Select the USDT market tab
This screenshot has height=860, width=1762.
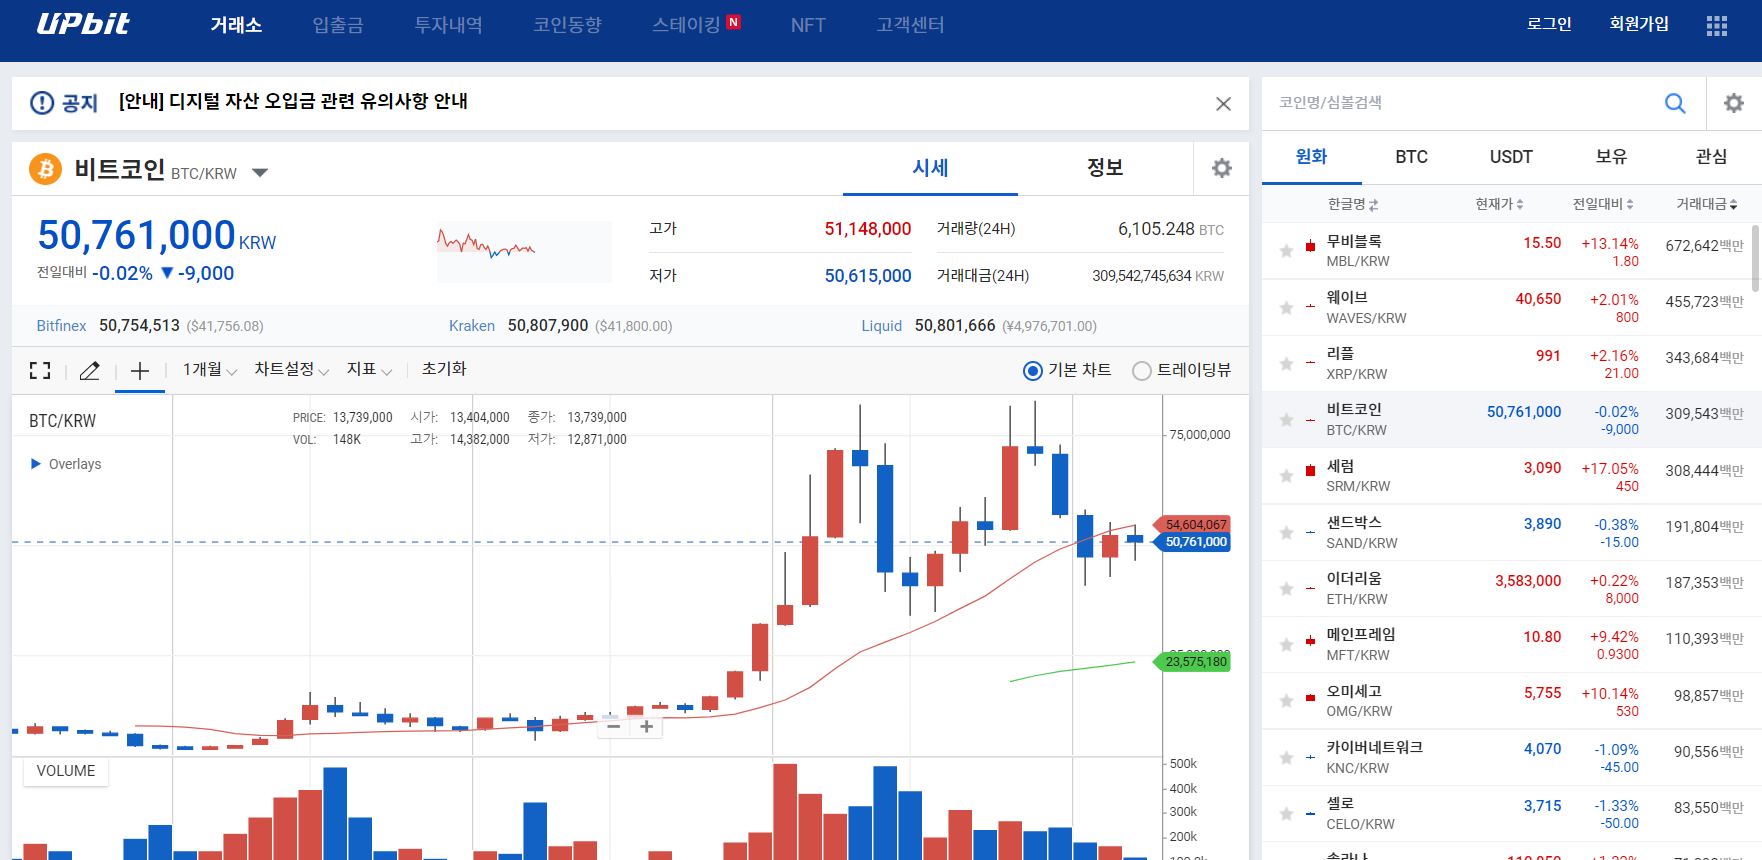tap(1511, 157)
